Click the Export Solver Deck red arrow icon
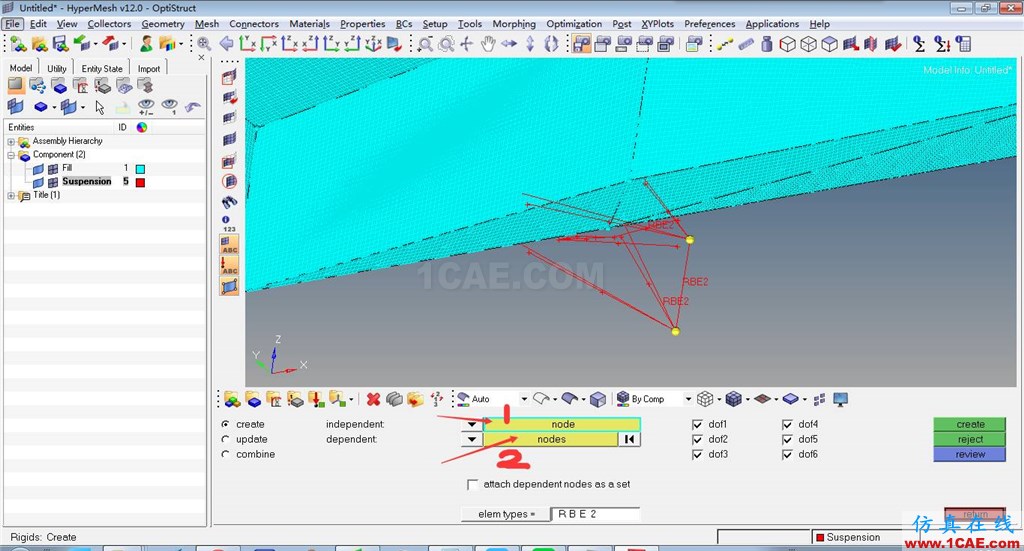This screenshot has height=551, width=1024. point(110,44)
